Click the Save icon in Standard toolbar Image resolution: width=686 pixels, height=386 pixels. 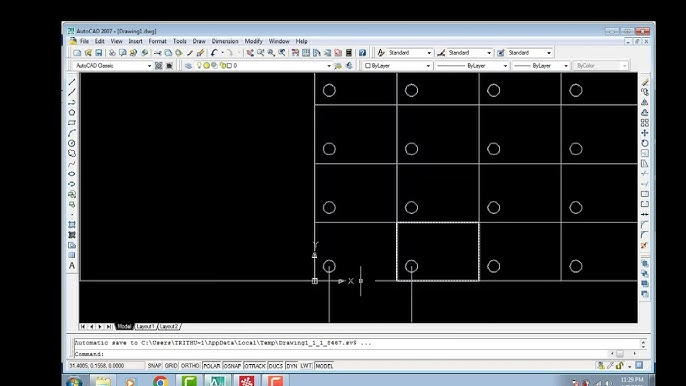99,53
